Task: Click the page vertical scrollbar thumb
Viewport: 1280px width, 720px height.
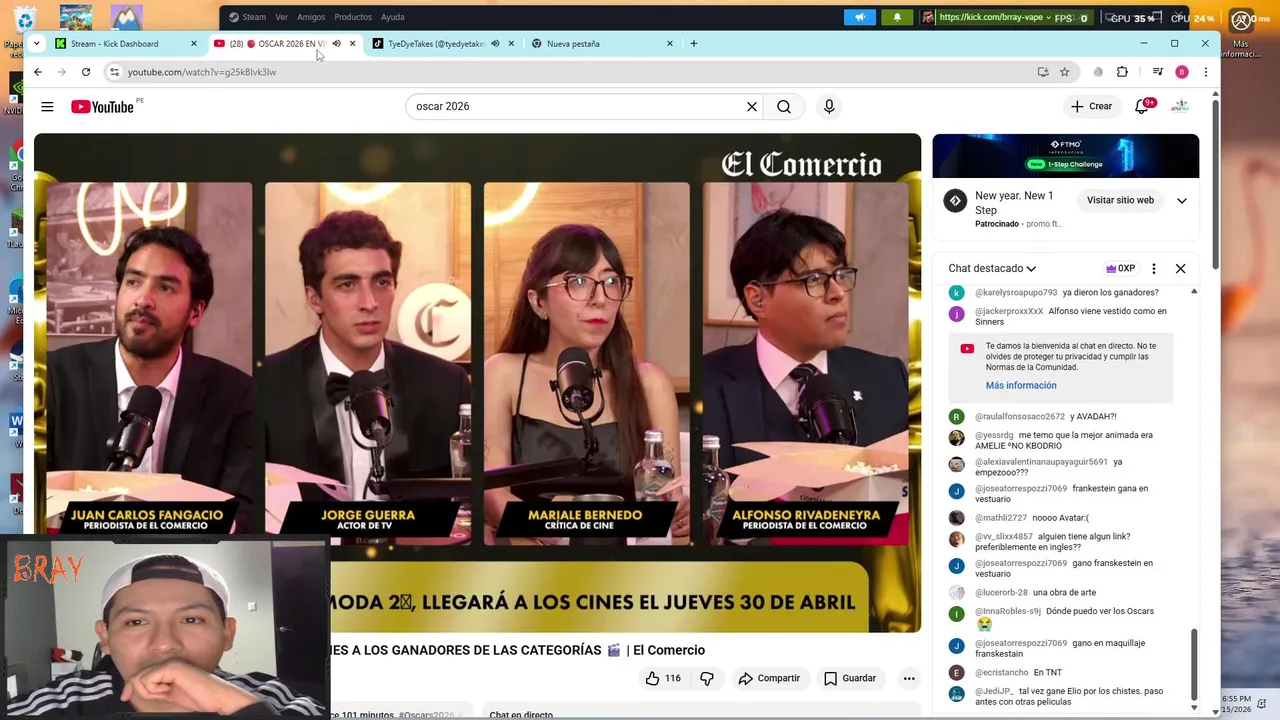Action: coord(1215,183)
